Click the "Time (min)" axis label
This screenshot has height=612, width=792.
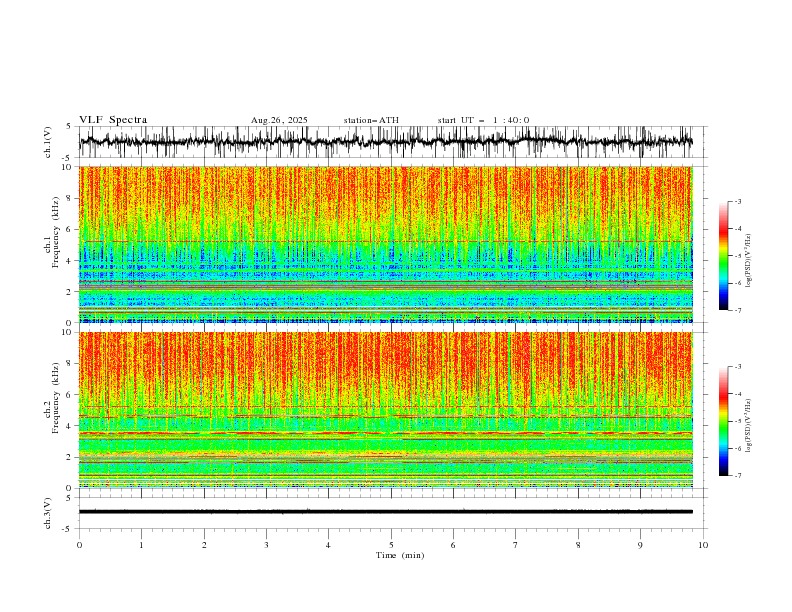400,555
